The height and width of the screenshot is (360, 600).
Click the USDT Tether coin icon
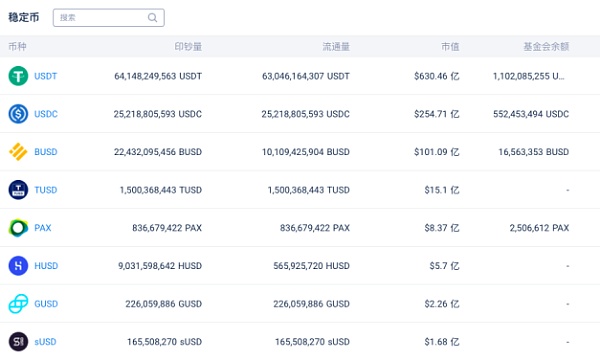pos(18,76)
